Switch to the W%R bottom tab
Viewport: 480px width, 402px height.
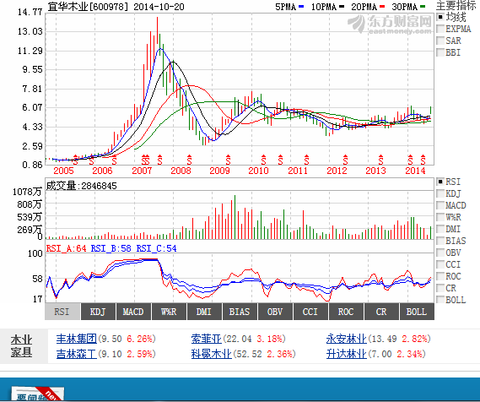coord(169,312)
